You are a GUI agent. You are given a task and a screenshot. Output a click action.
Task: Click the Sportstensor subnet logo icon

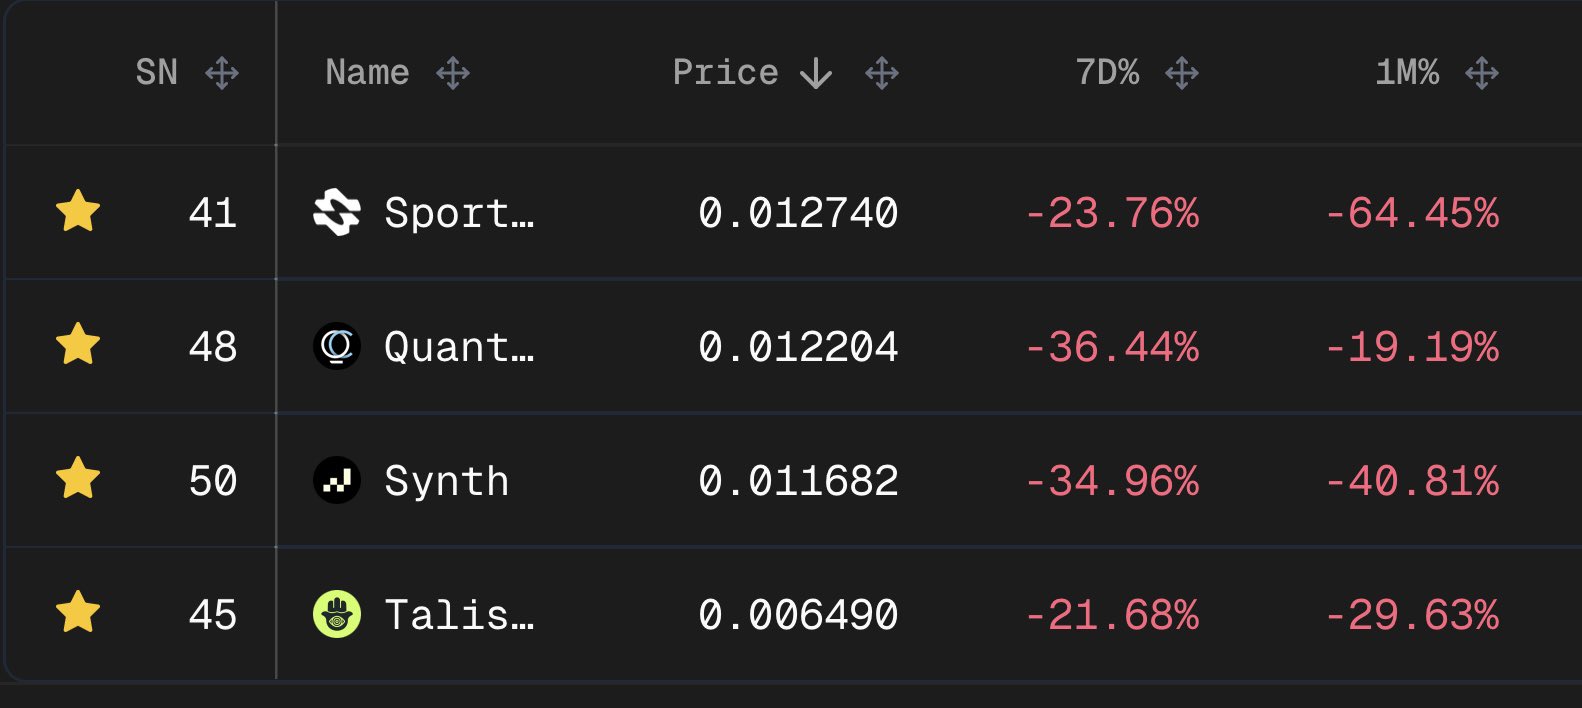(336, 212)
